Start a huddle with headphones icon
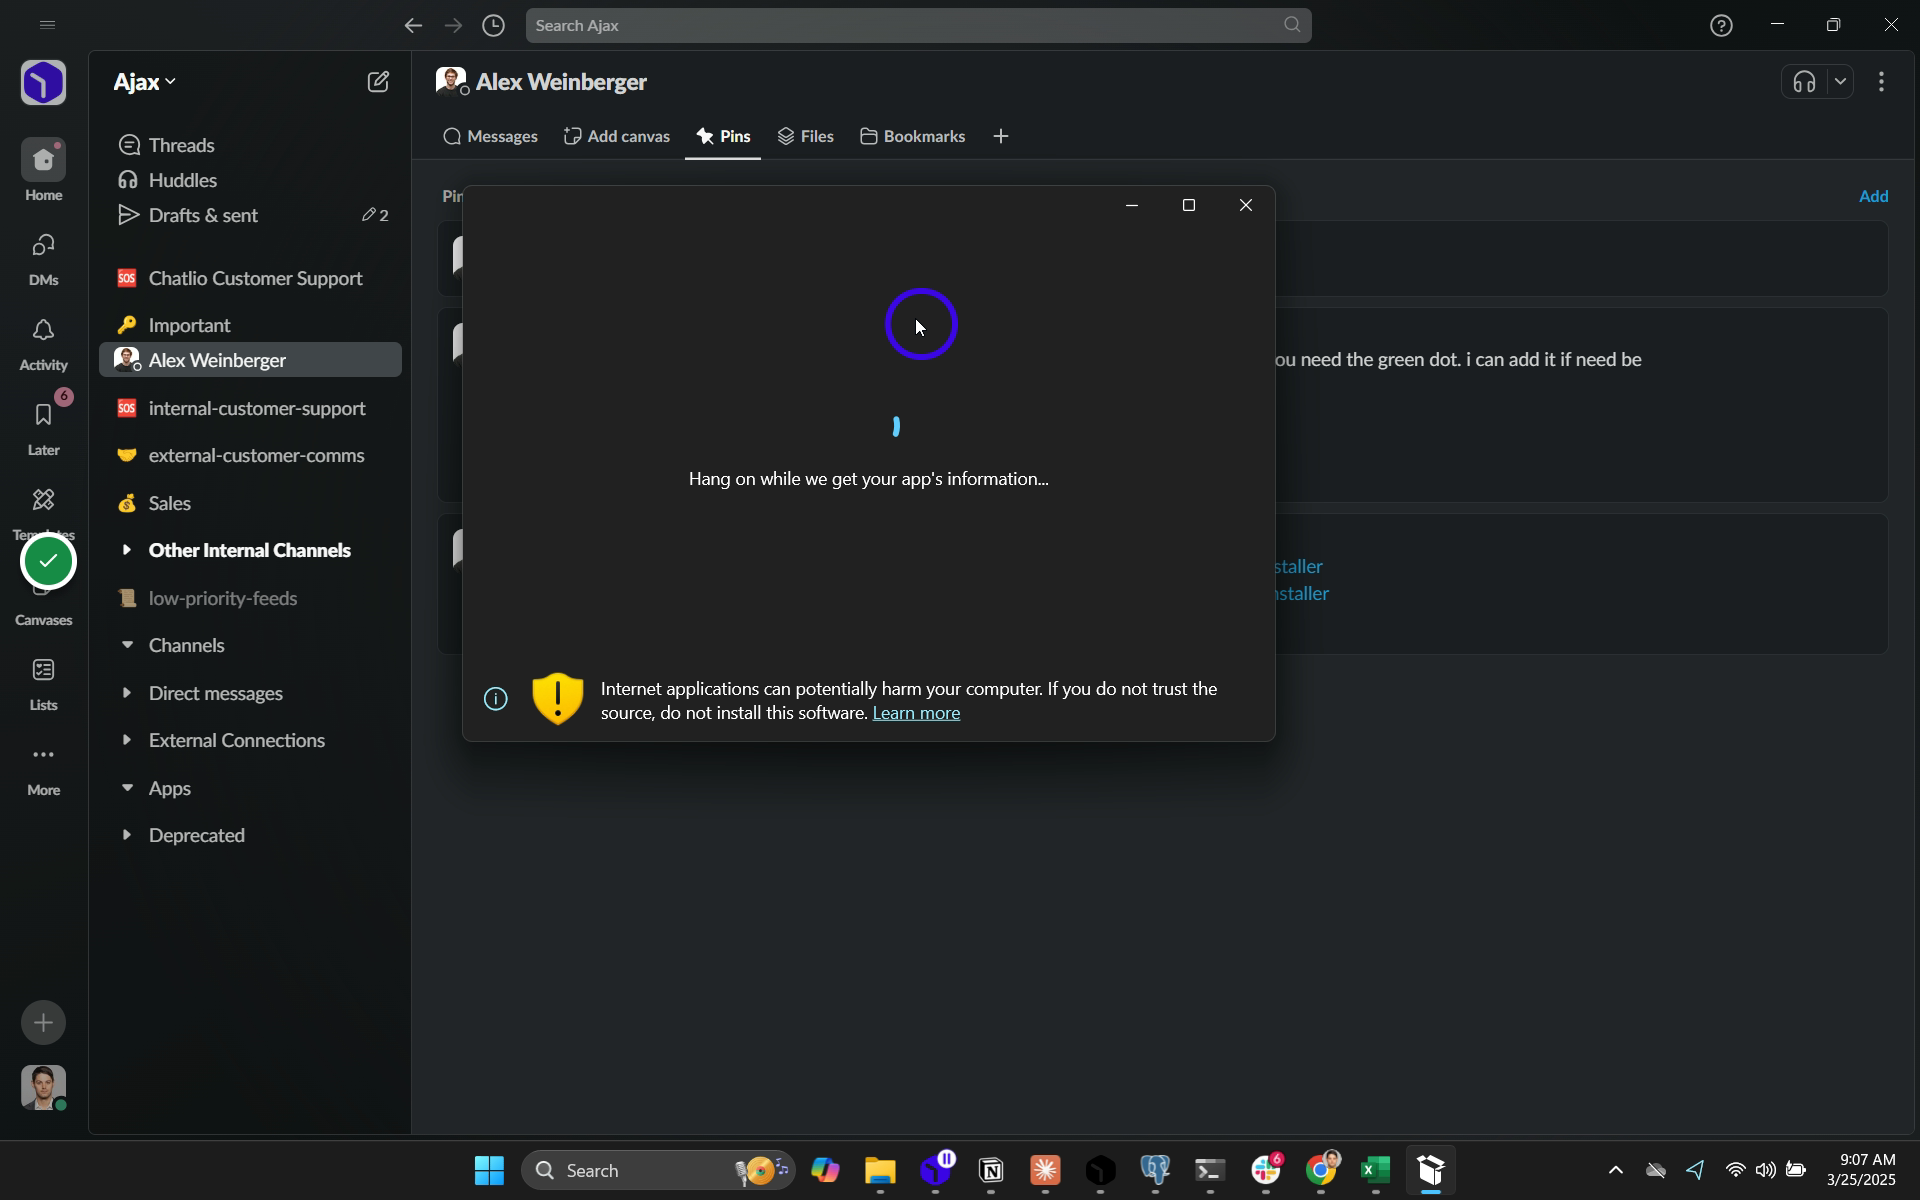 [x=1804, y=82]
